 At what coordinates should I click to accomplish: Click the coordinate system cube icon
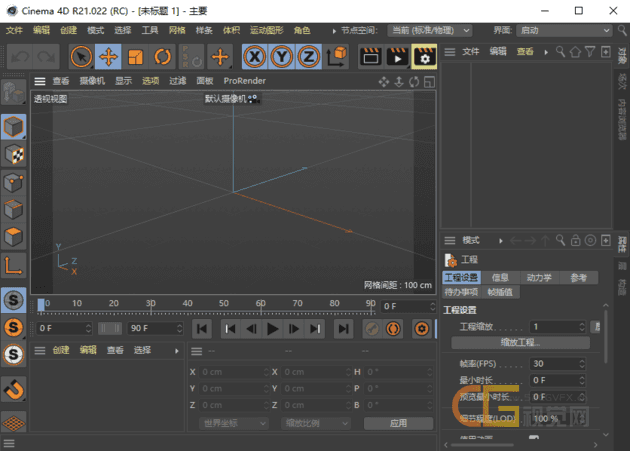pos(337,57)
